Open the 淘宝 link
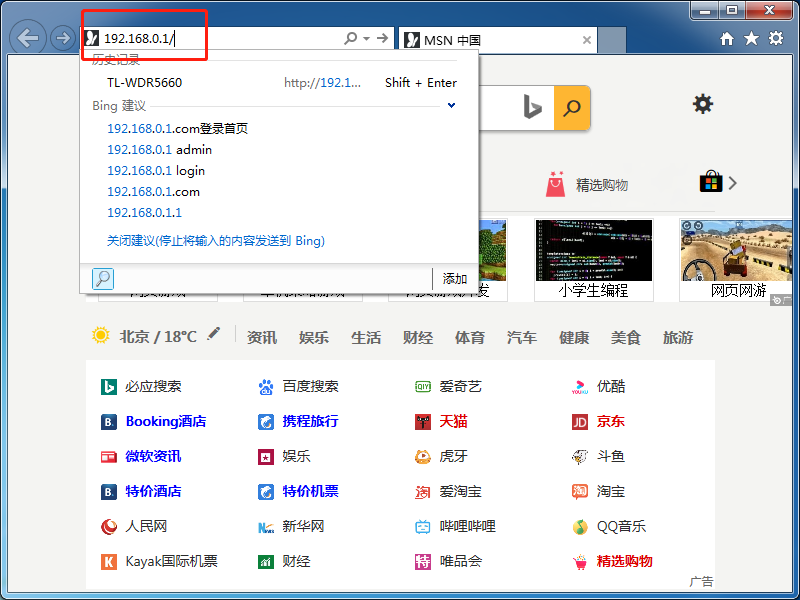Viewport: 800px width, 600px height. (598, 491)
